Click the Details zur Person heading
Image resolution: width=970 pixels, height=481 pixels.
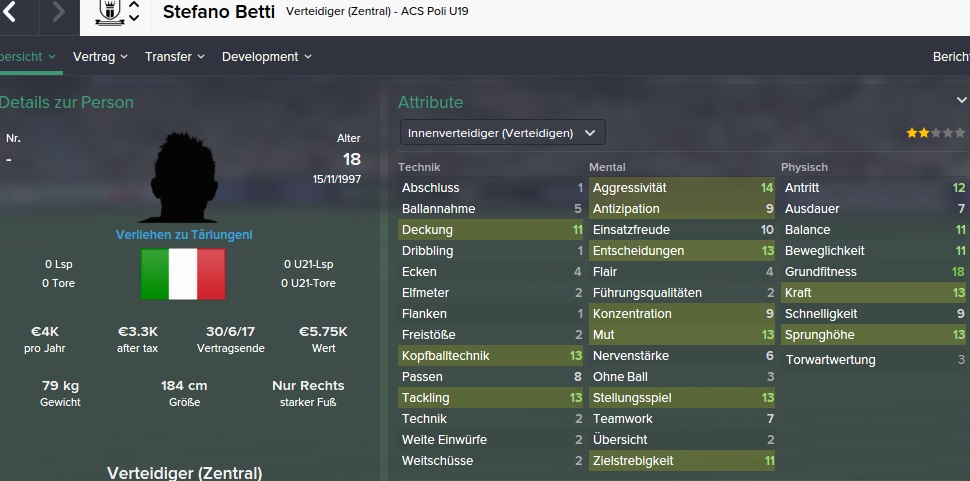click(x=67, y=102)
